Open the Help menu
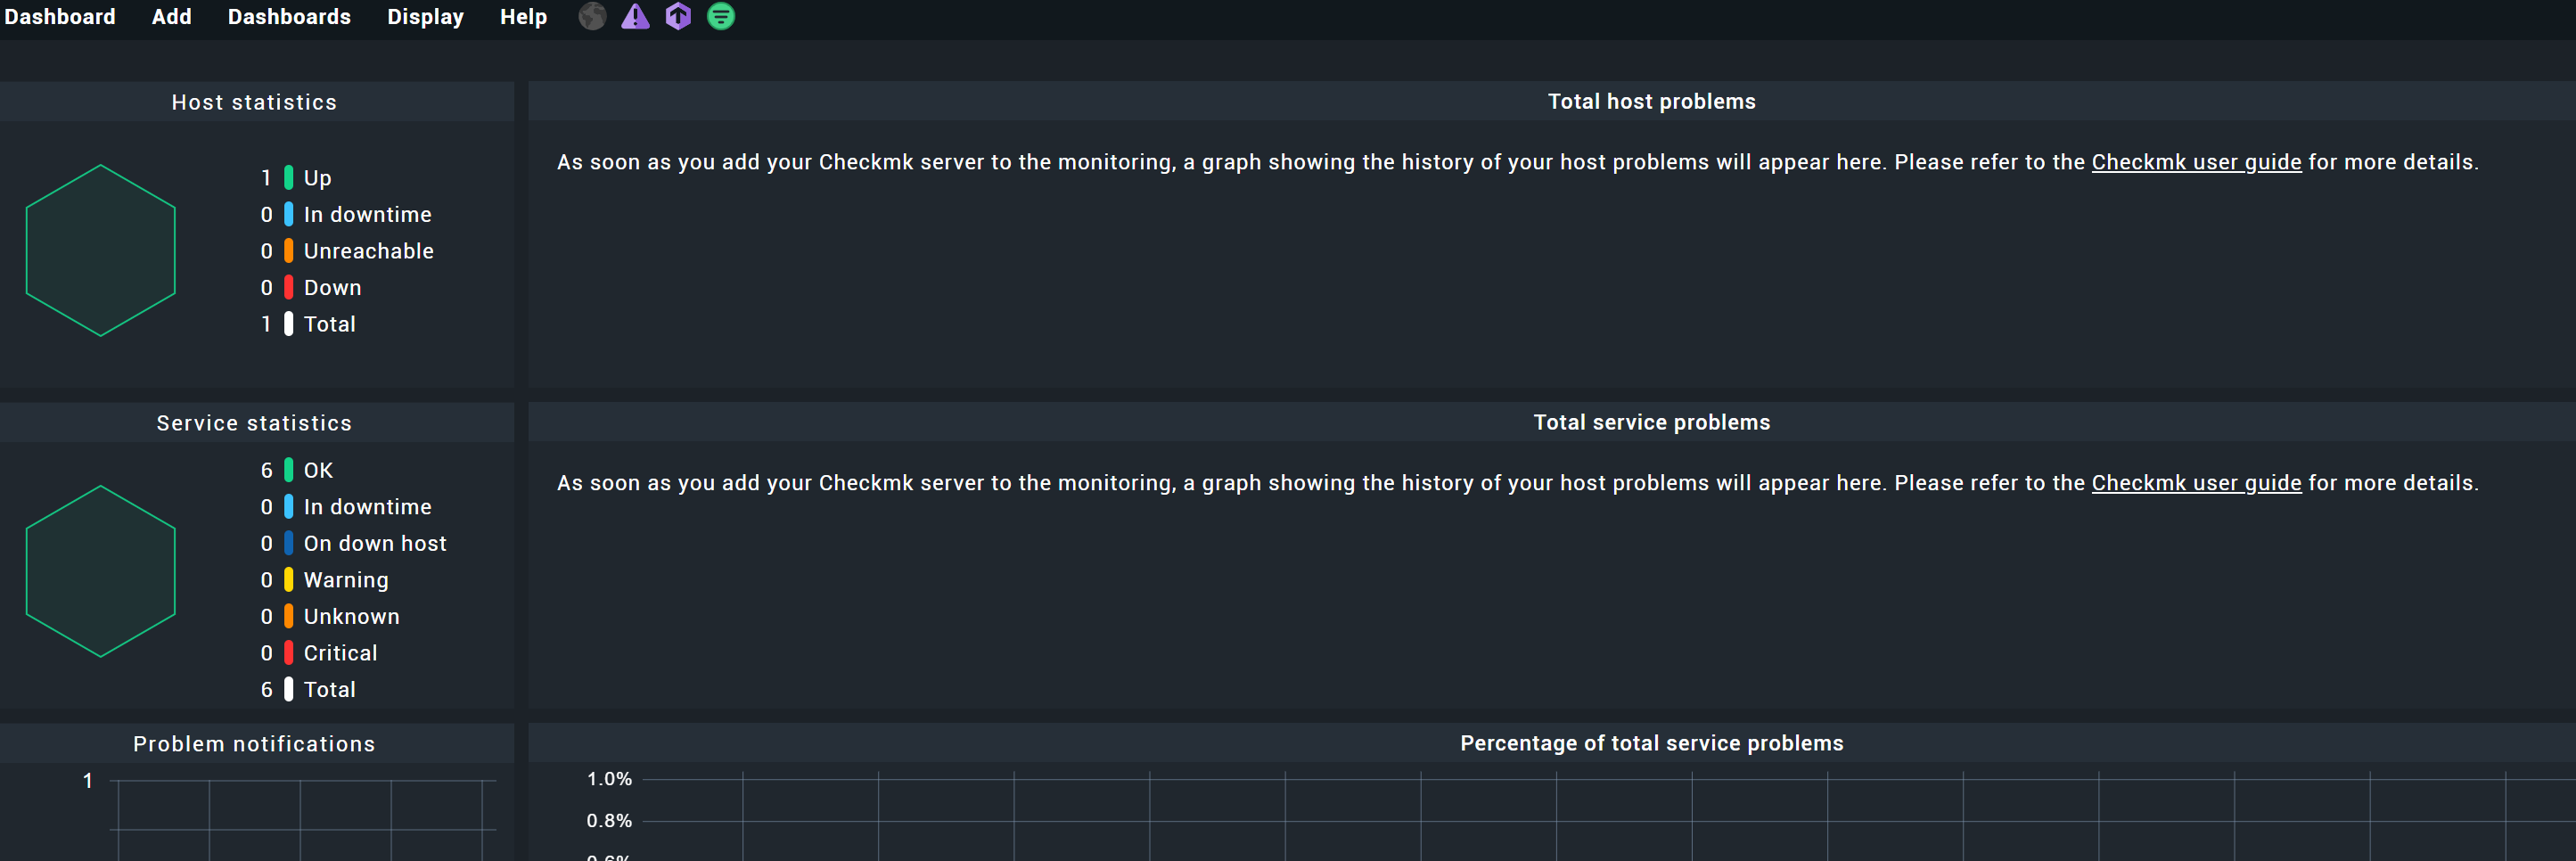The height and width of the screenshot is (861, 2576). click(523, 17)
